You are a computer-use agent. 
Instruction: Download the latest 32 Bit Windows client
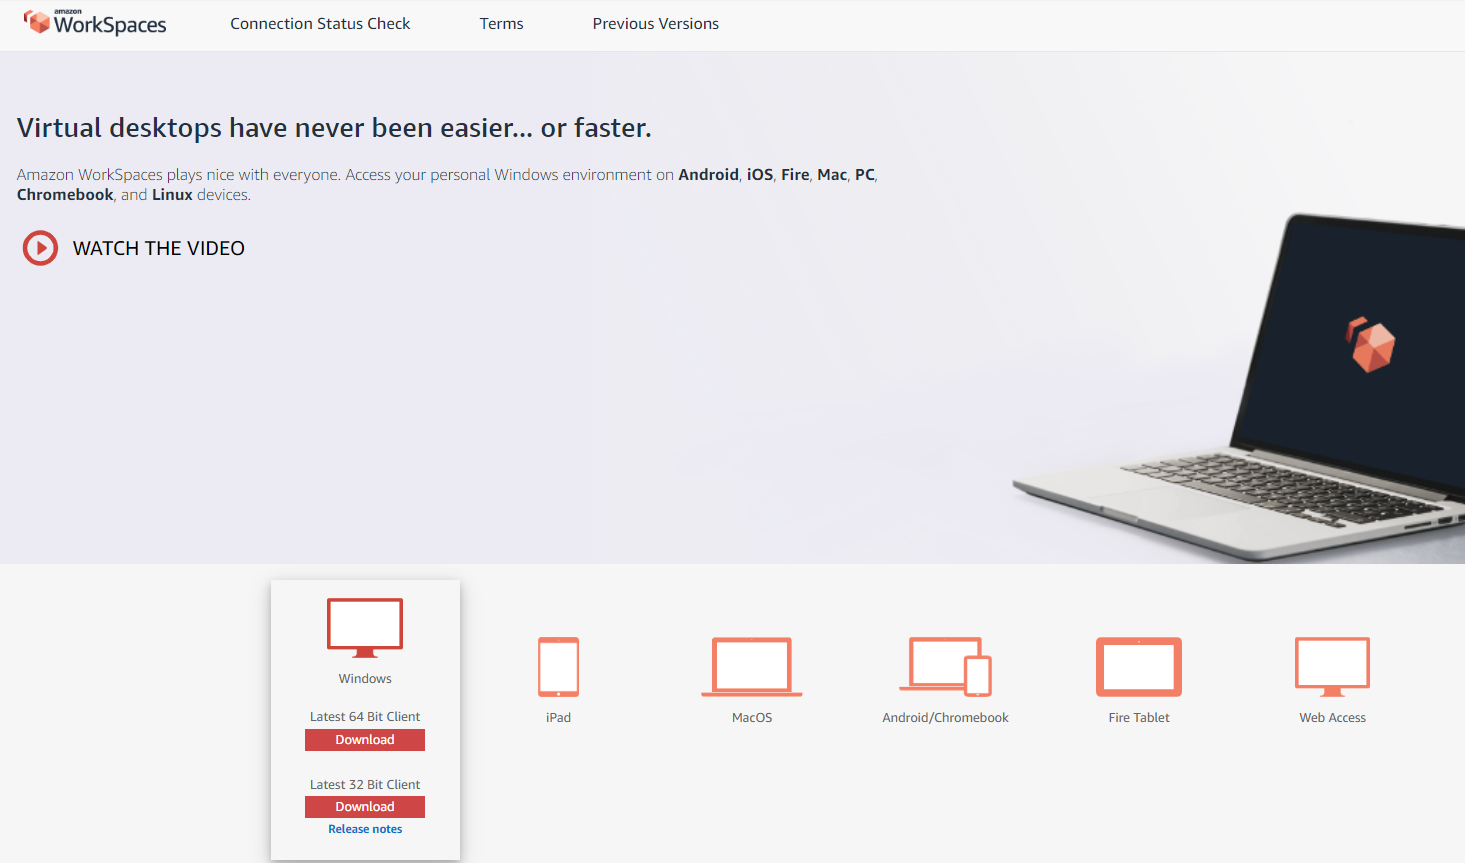365,807
